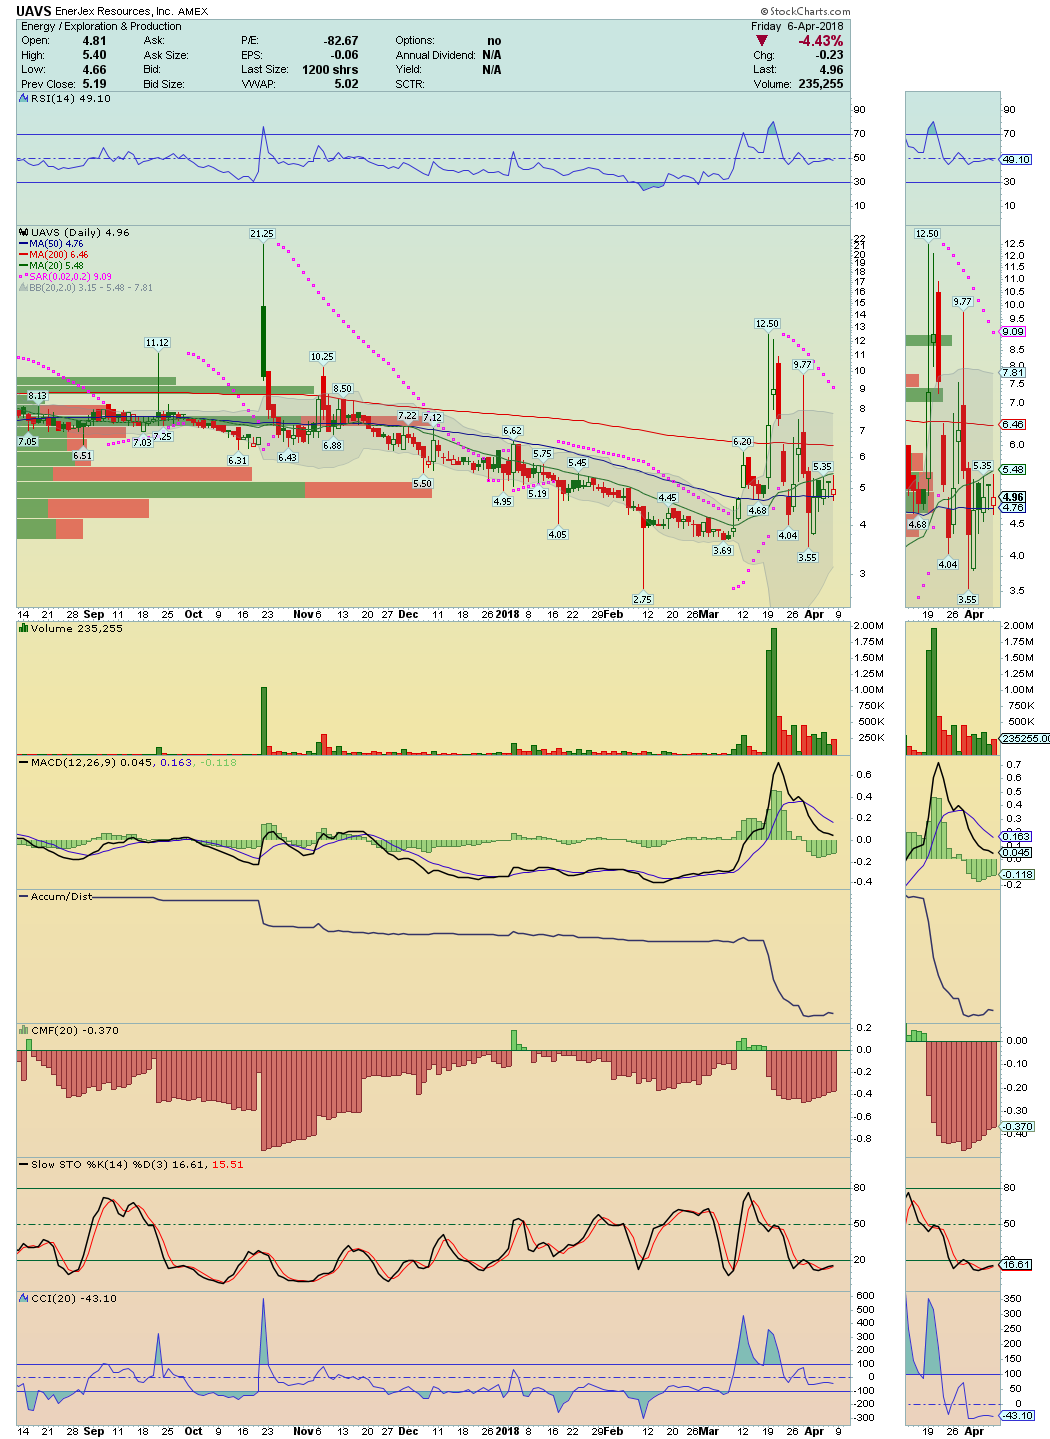
Task: Click the UAVS (Daily) candlestick legend icon
Action: (25, 232)
